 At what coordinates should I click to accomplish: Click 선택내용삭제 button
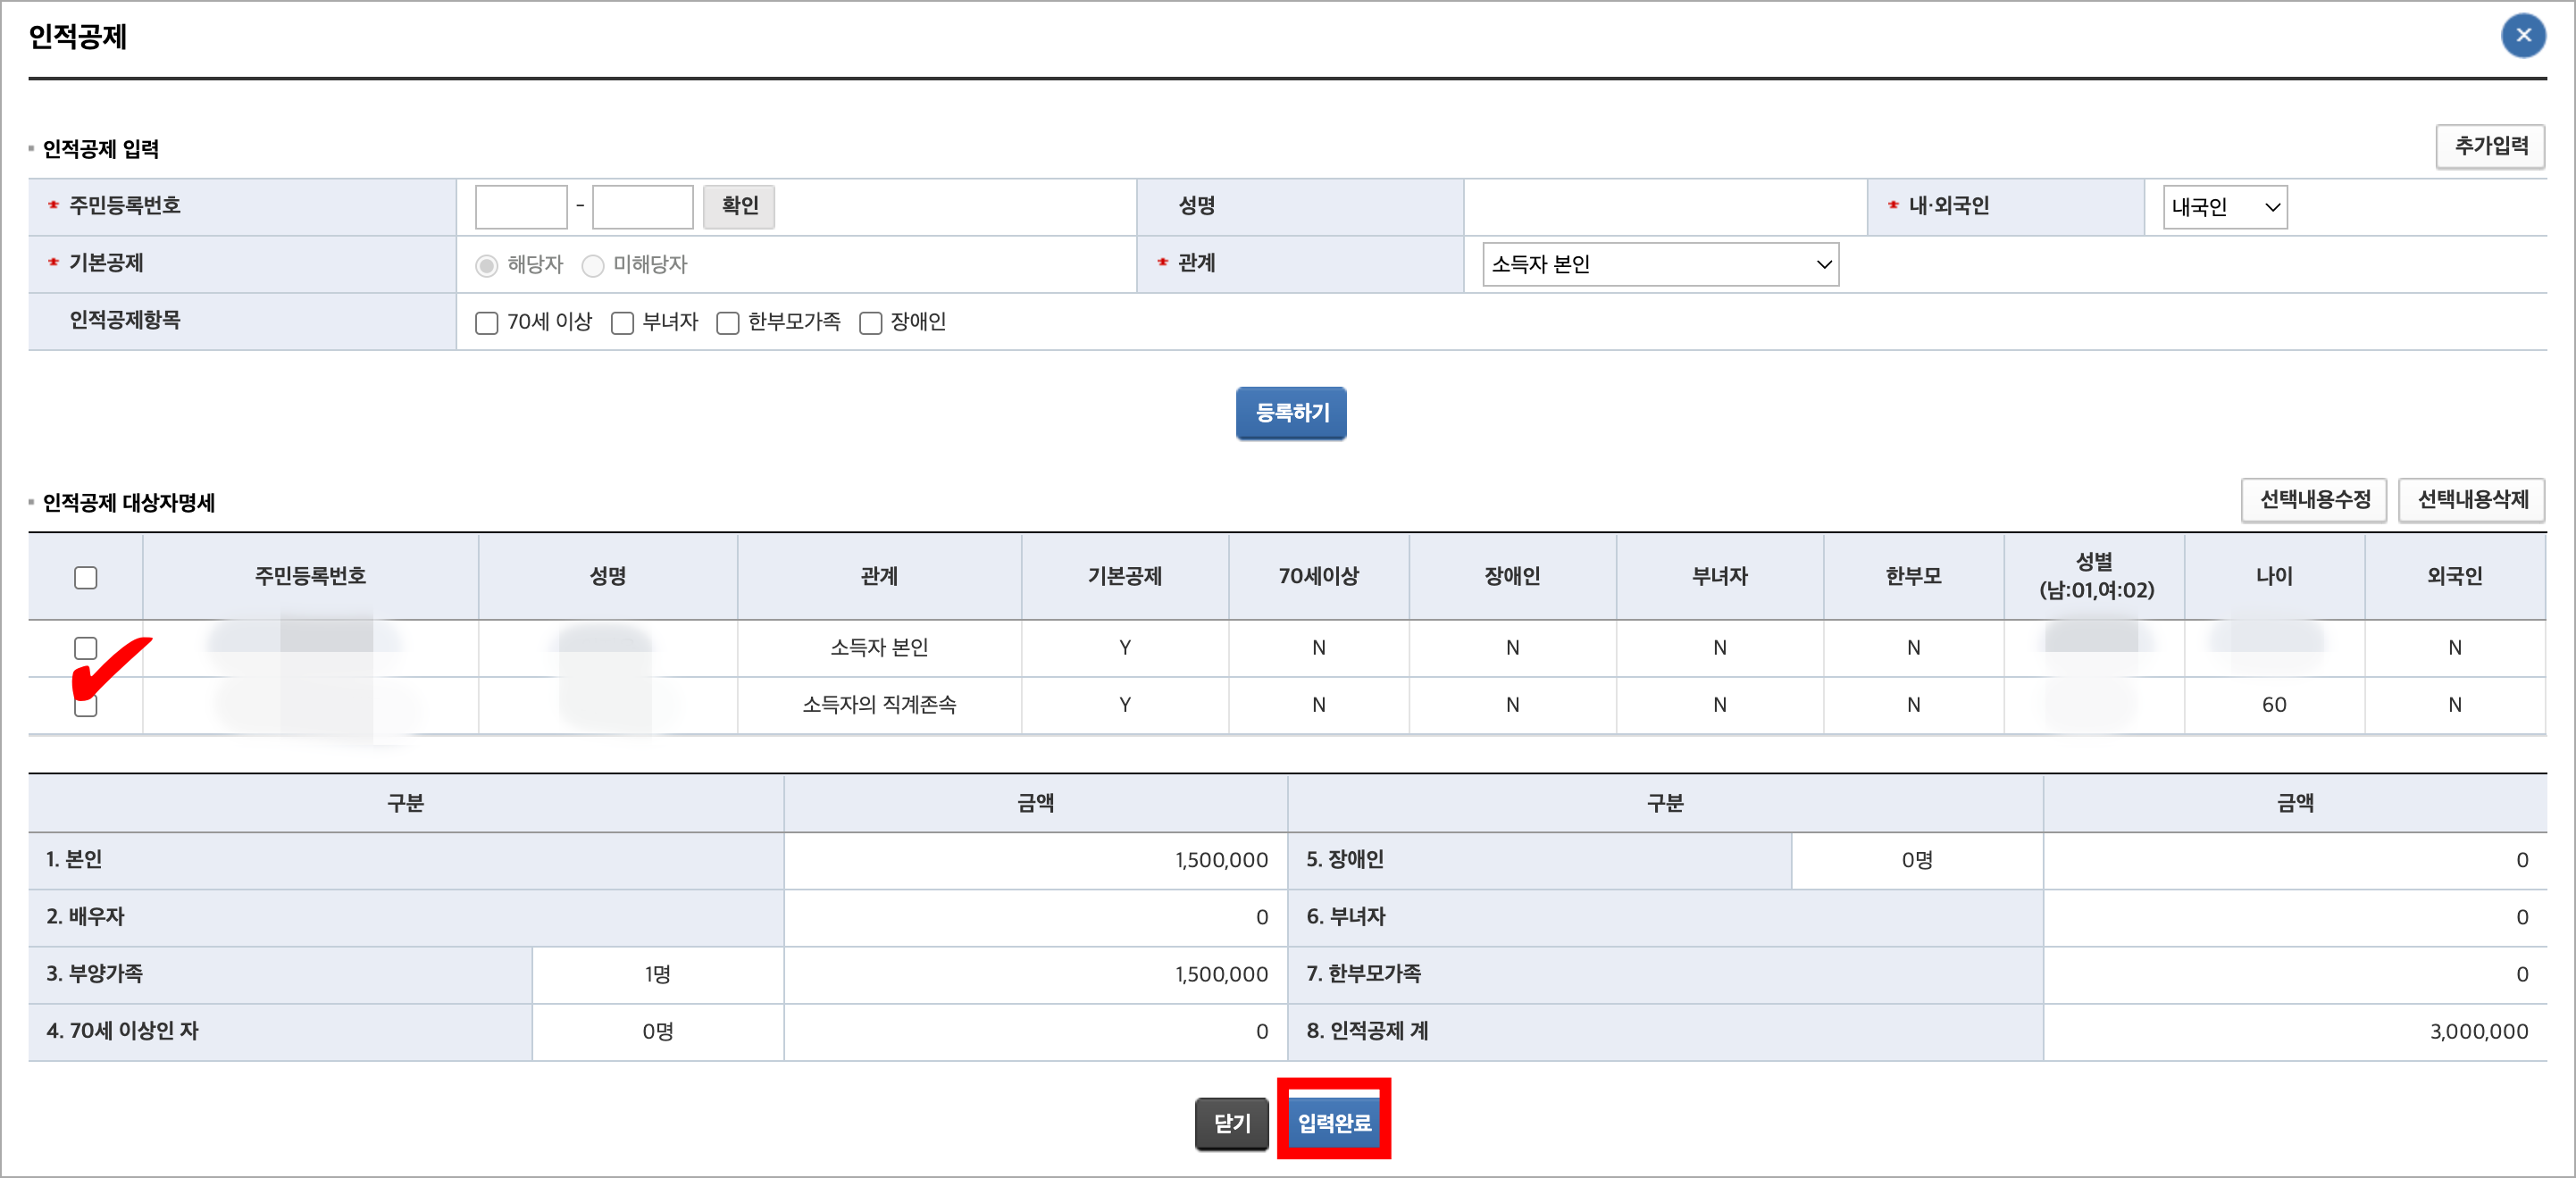(x=2472, y=499)
